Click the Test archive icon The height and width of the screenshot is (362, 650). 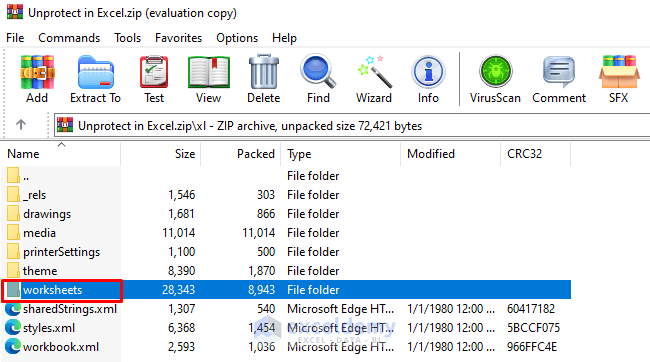pos(154,72)
